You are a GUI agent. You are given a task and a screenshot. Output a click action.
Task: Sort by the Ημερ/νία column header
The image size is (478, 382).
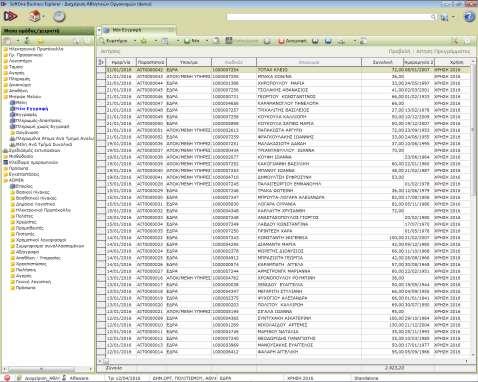121,62
